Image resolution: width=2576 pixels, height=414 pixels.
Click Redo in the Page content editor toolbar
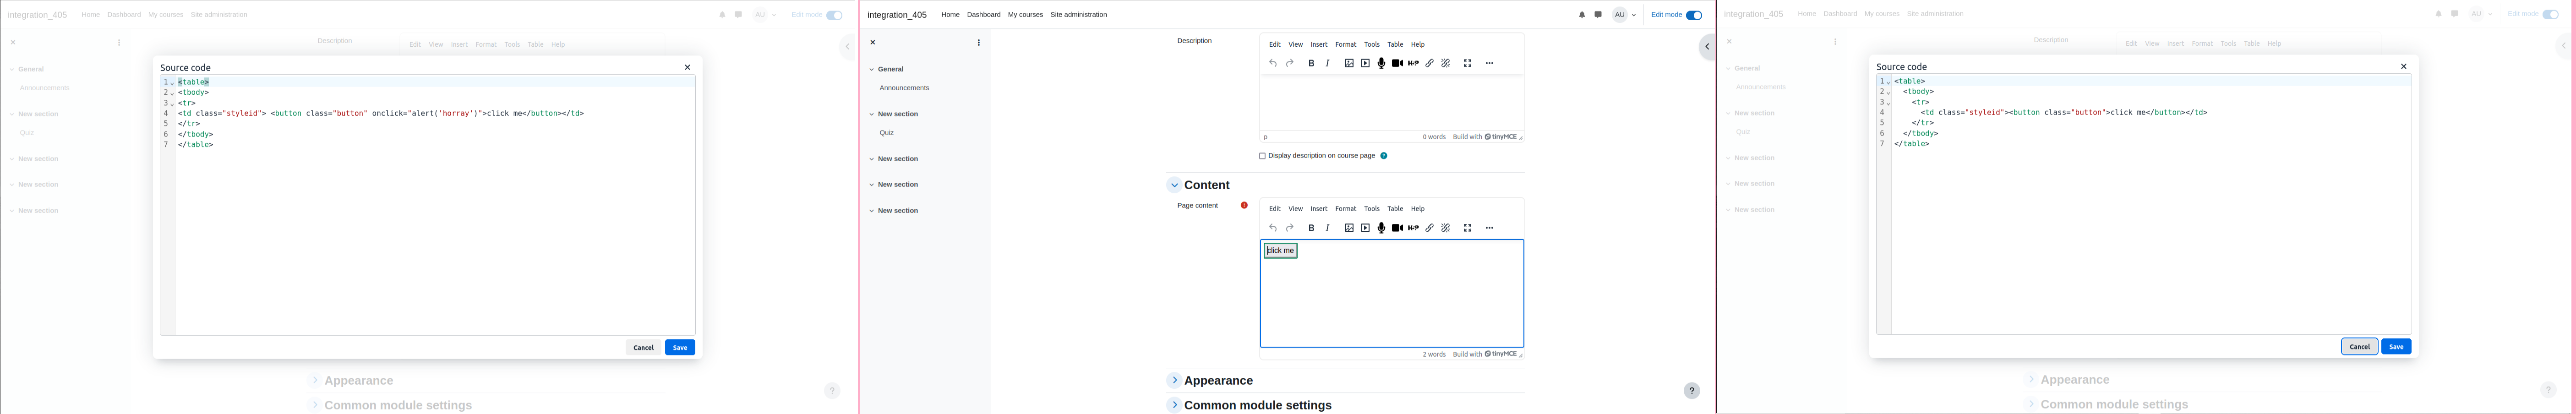click(1290, 228)
